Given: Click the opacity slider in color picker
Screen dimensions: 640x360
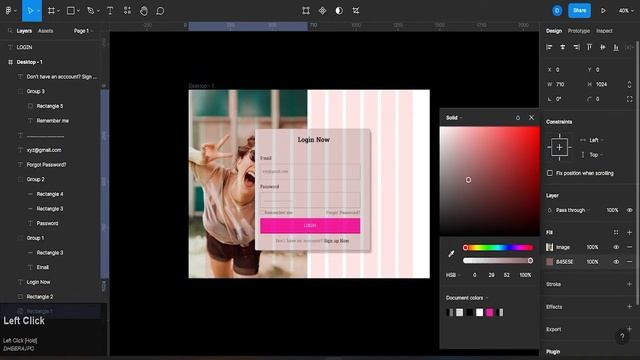Looking at the screenshot, I should 498,260.
